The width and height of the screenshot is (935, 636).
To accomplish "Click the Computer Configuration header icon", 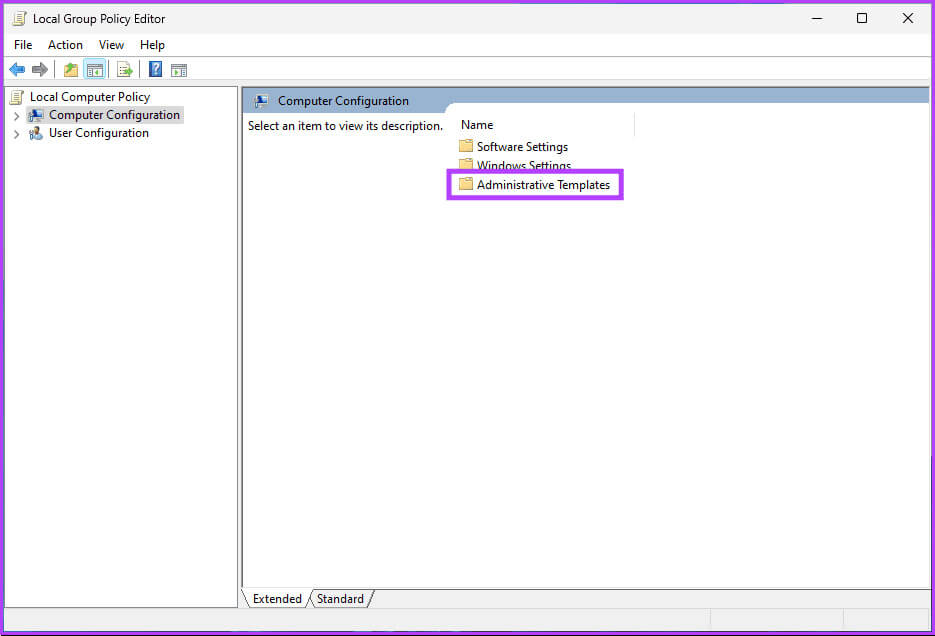I will pos(261,101).
